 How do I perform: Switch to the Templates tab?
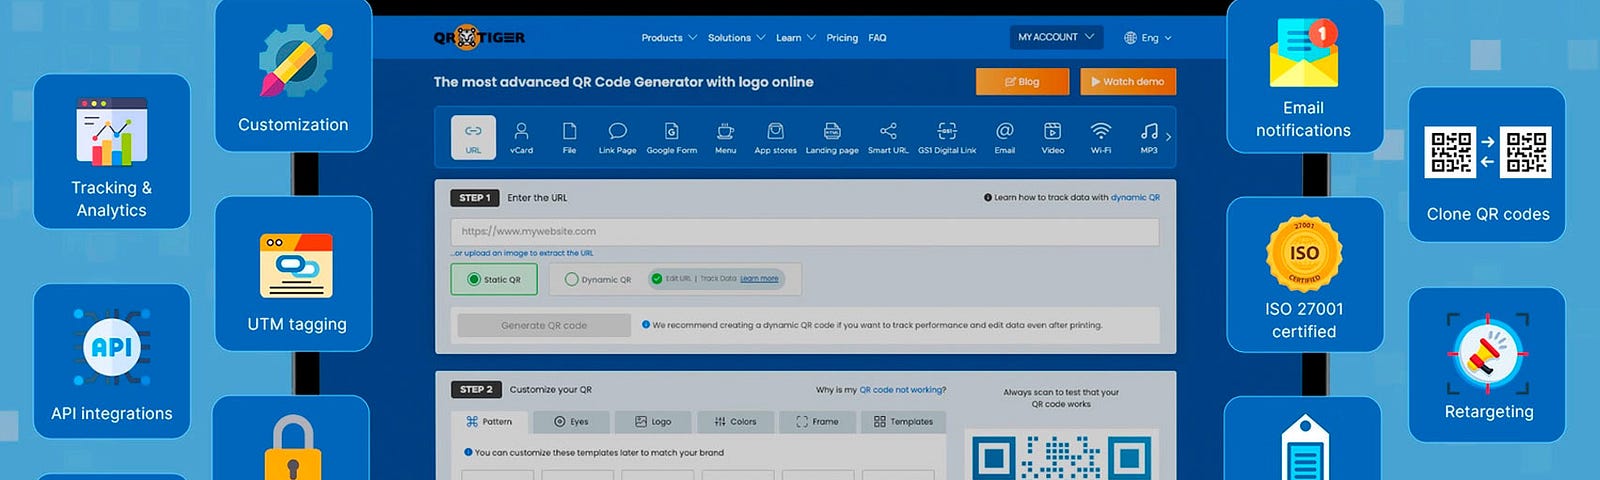(903, 421)
